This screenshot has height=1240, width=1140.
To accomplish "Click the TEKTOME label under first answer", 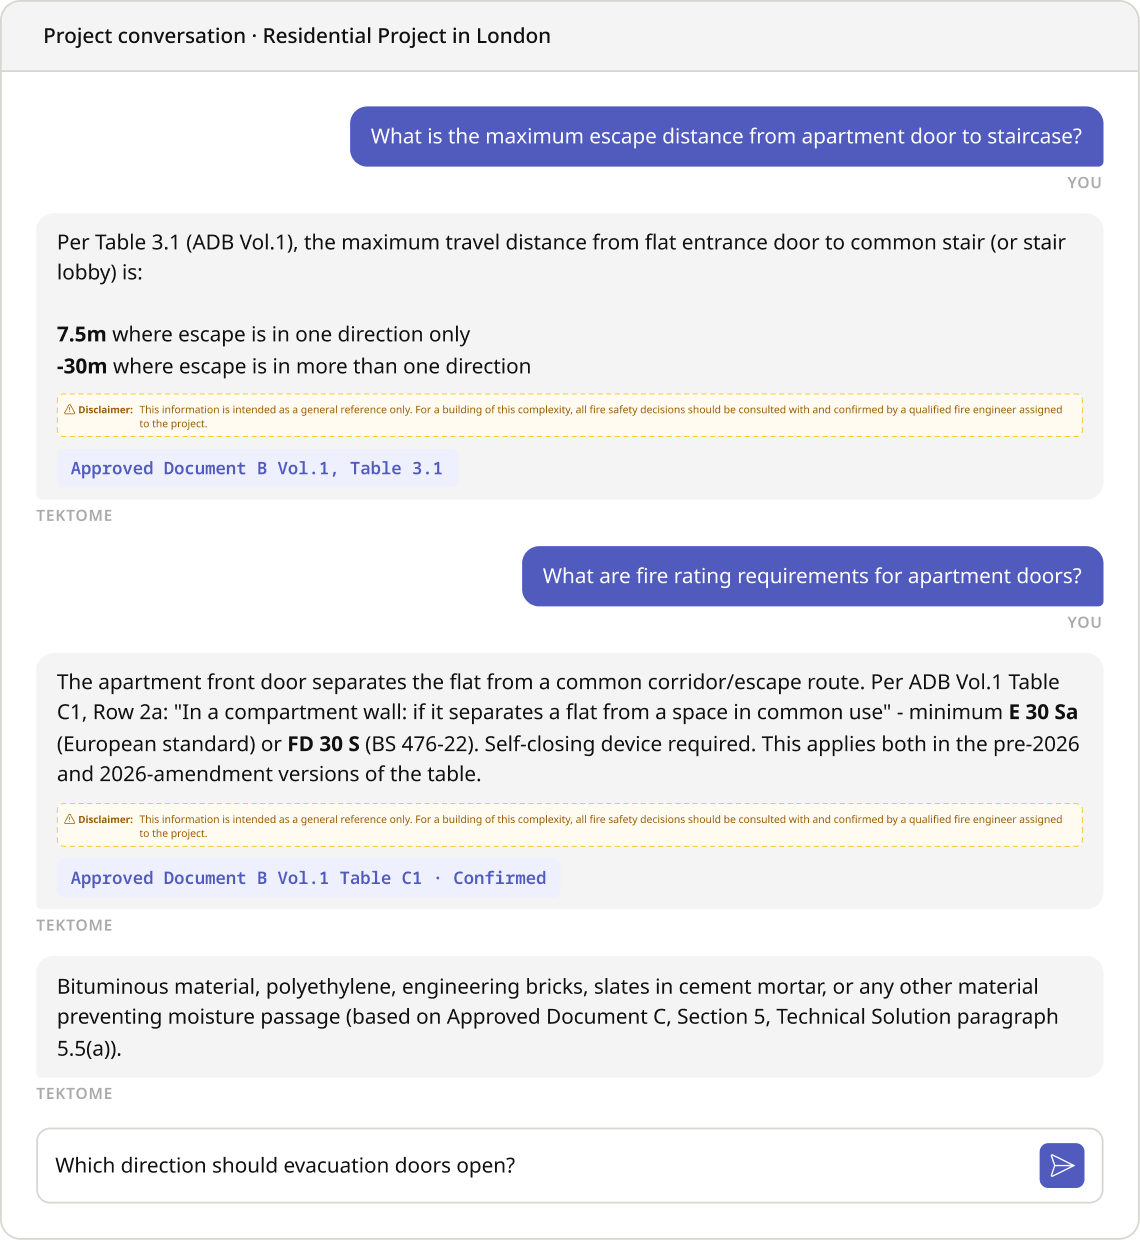I will click(75, 516).
